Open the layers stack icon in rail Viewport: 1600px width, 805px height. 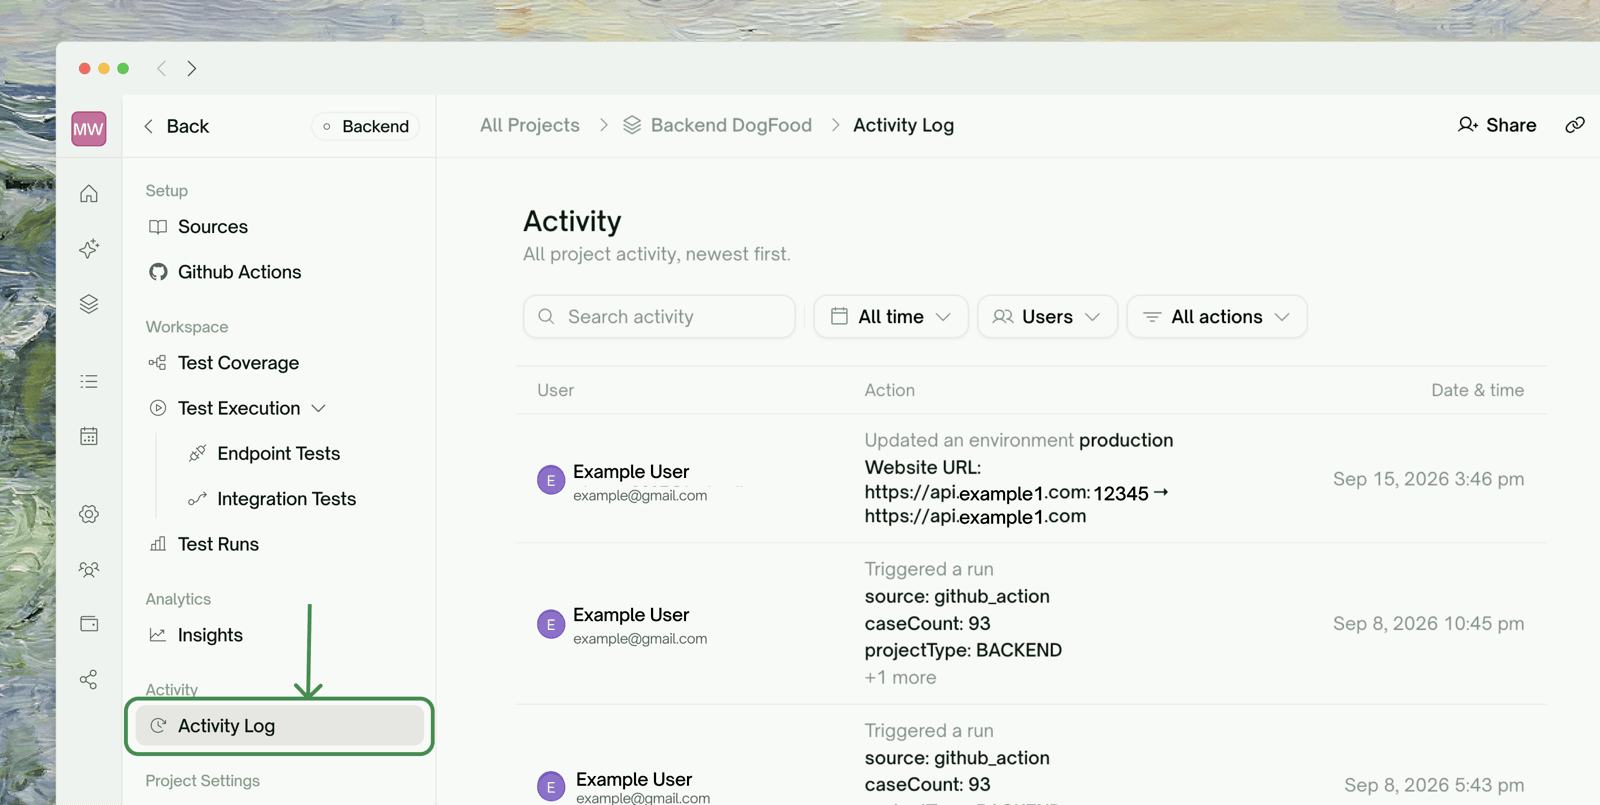(x=89, y=304)
